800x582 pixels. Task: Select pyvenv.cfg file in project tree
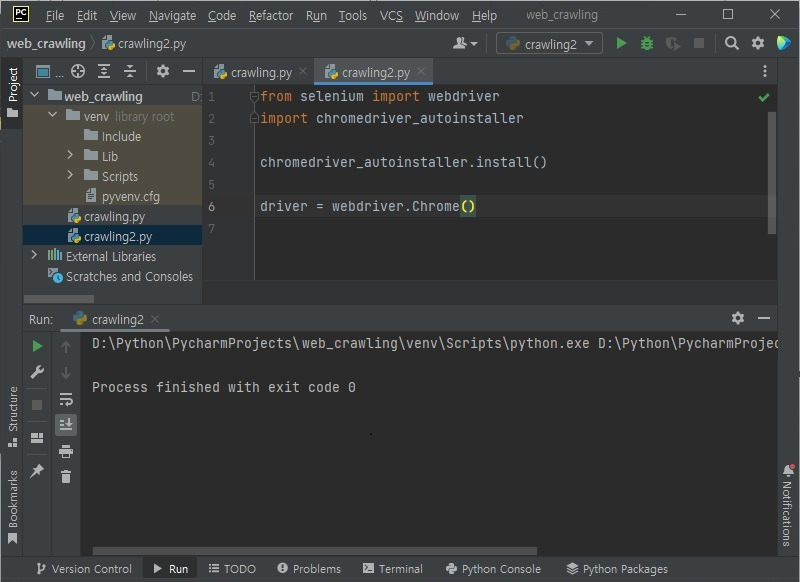coord(130,196)
